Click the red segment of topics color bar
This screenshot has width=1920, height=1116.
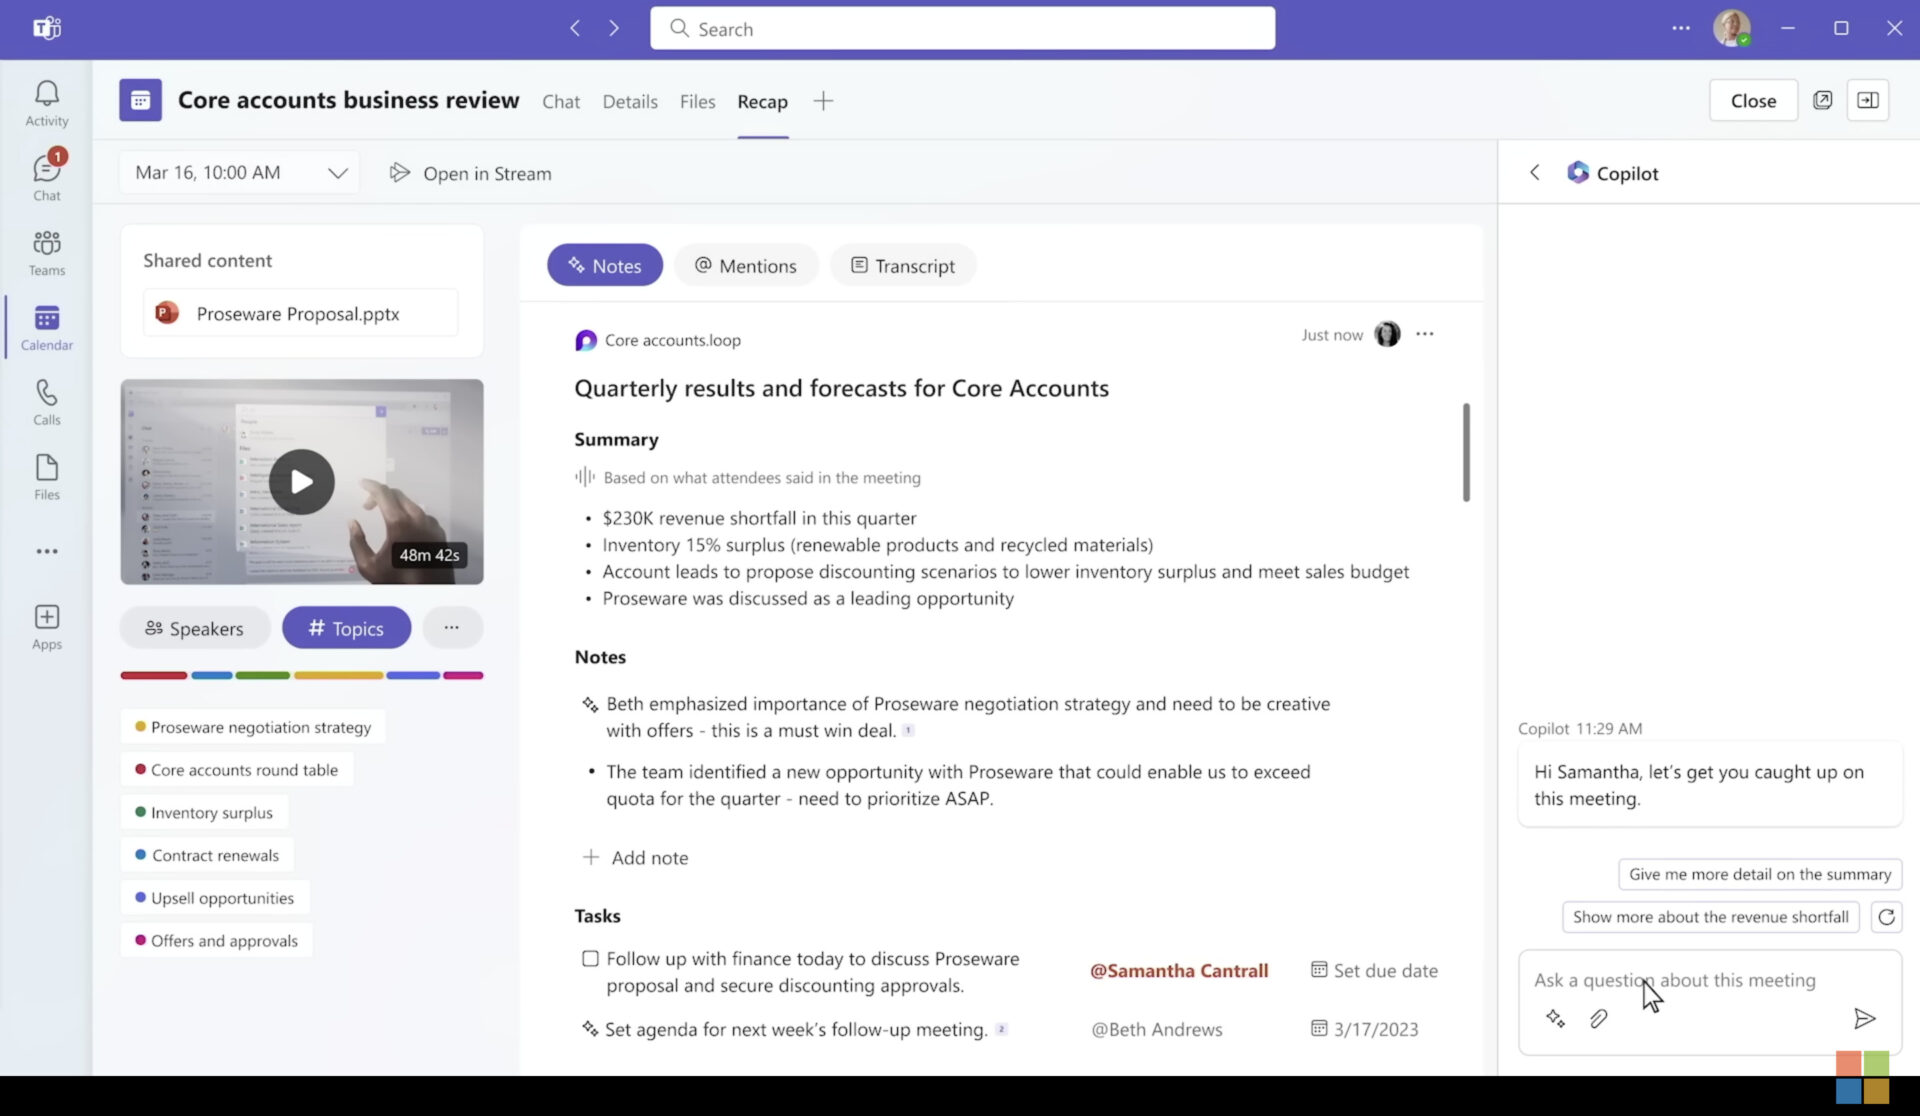tap(154, 676)
